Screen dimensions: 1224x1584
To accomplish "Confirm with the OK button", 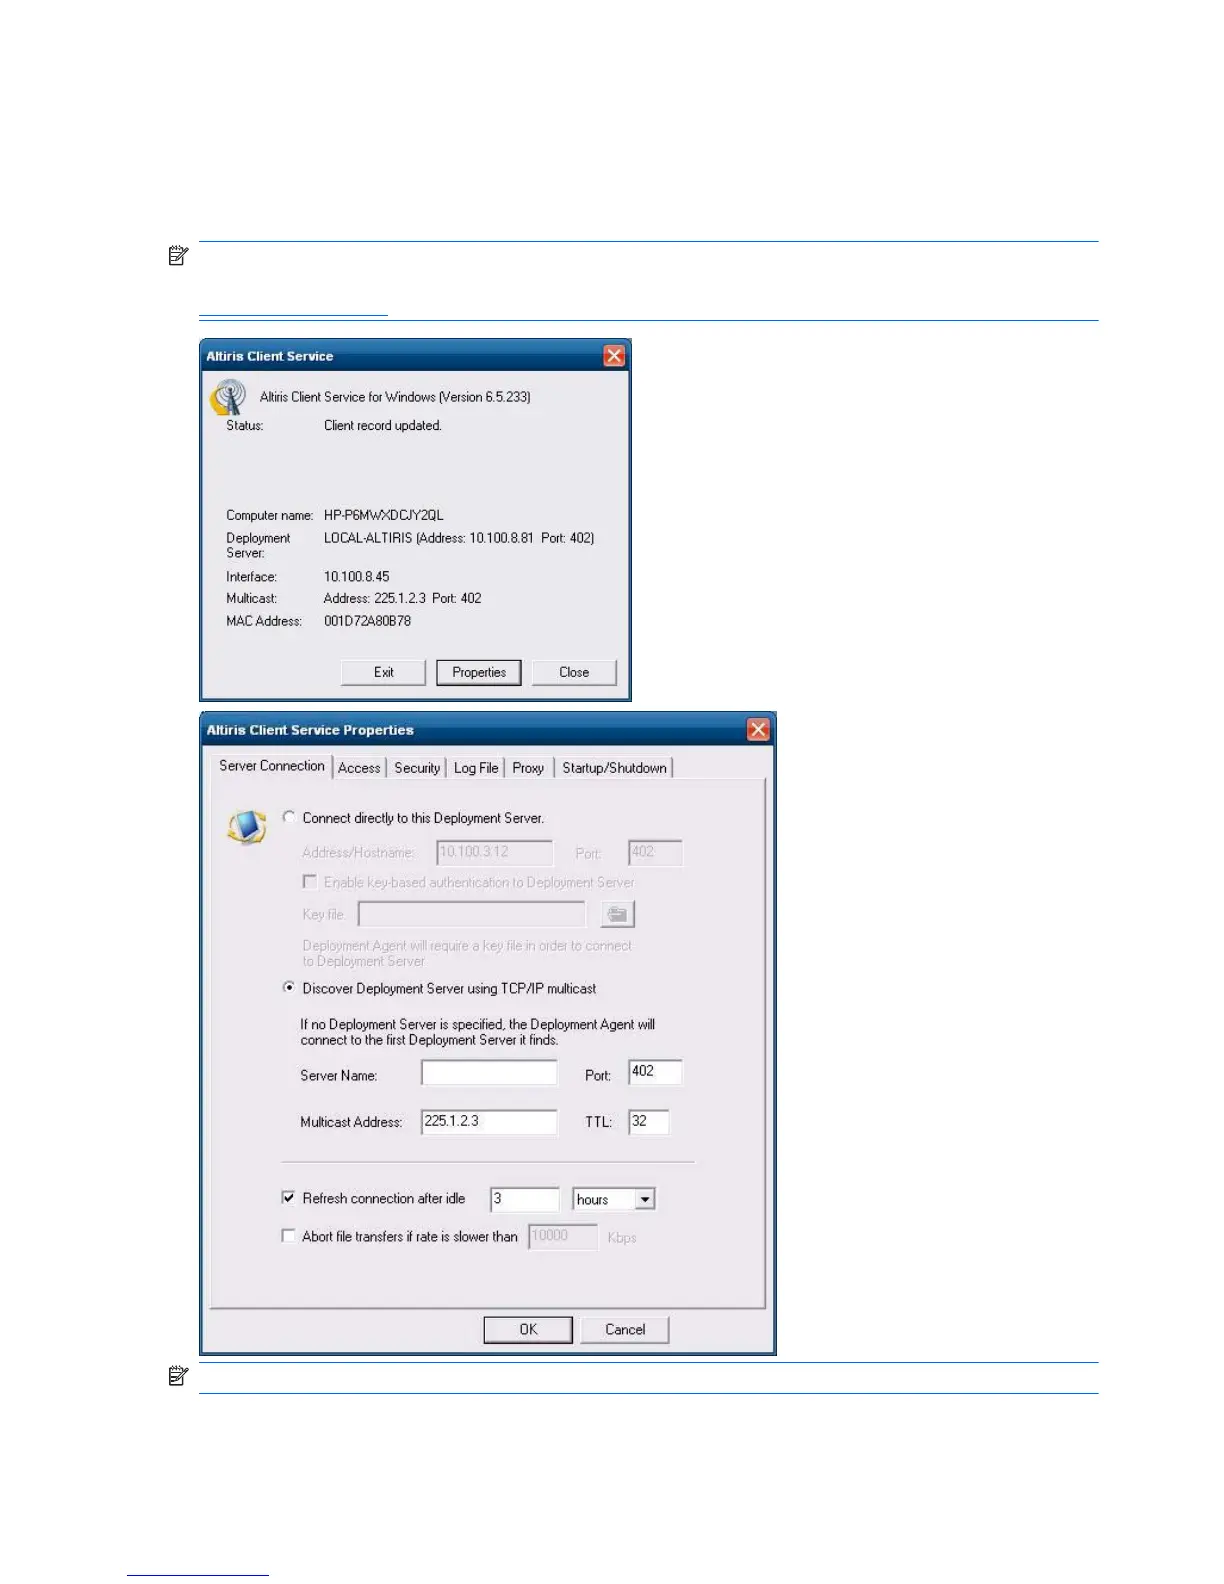I will 528,1330.
